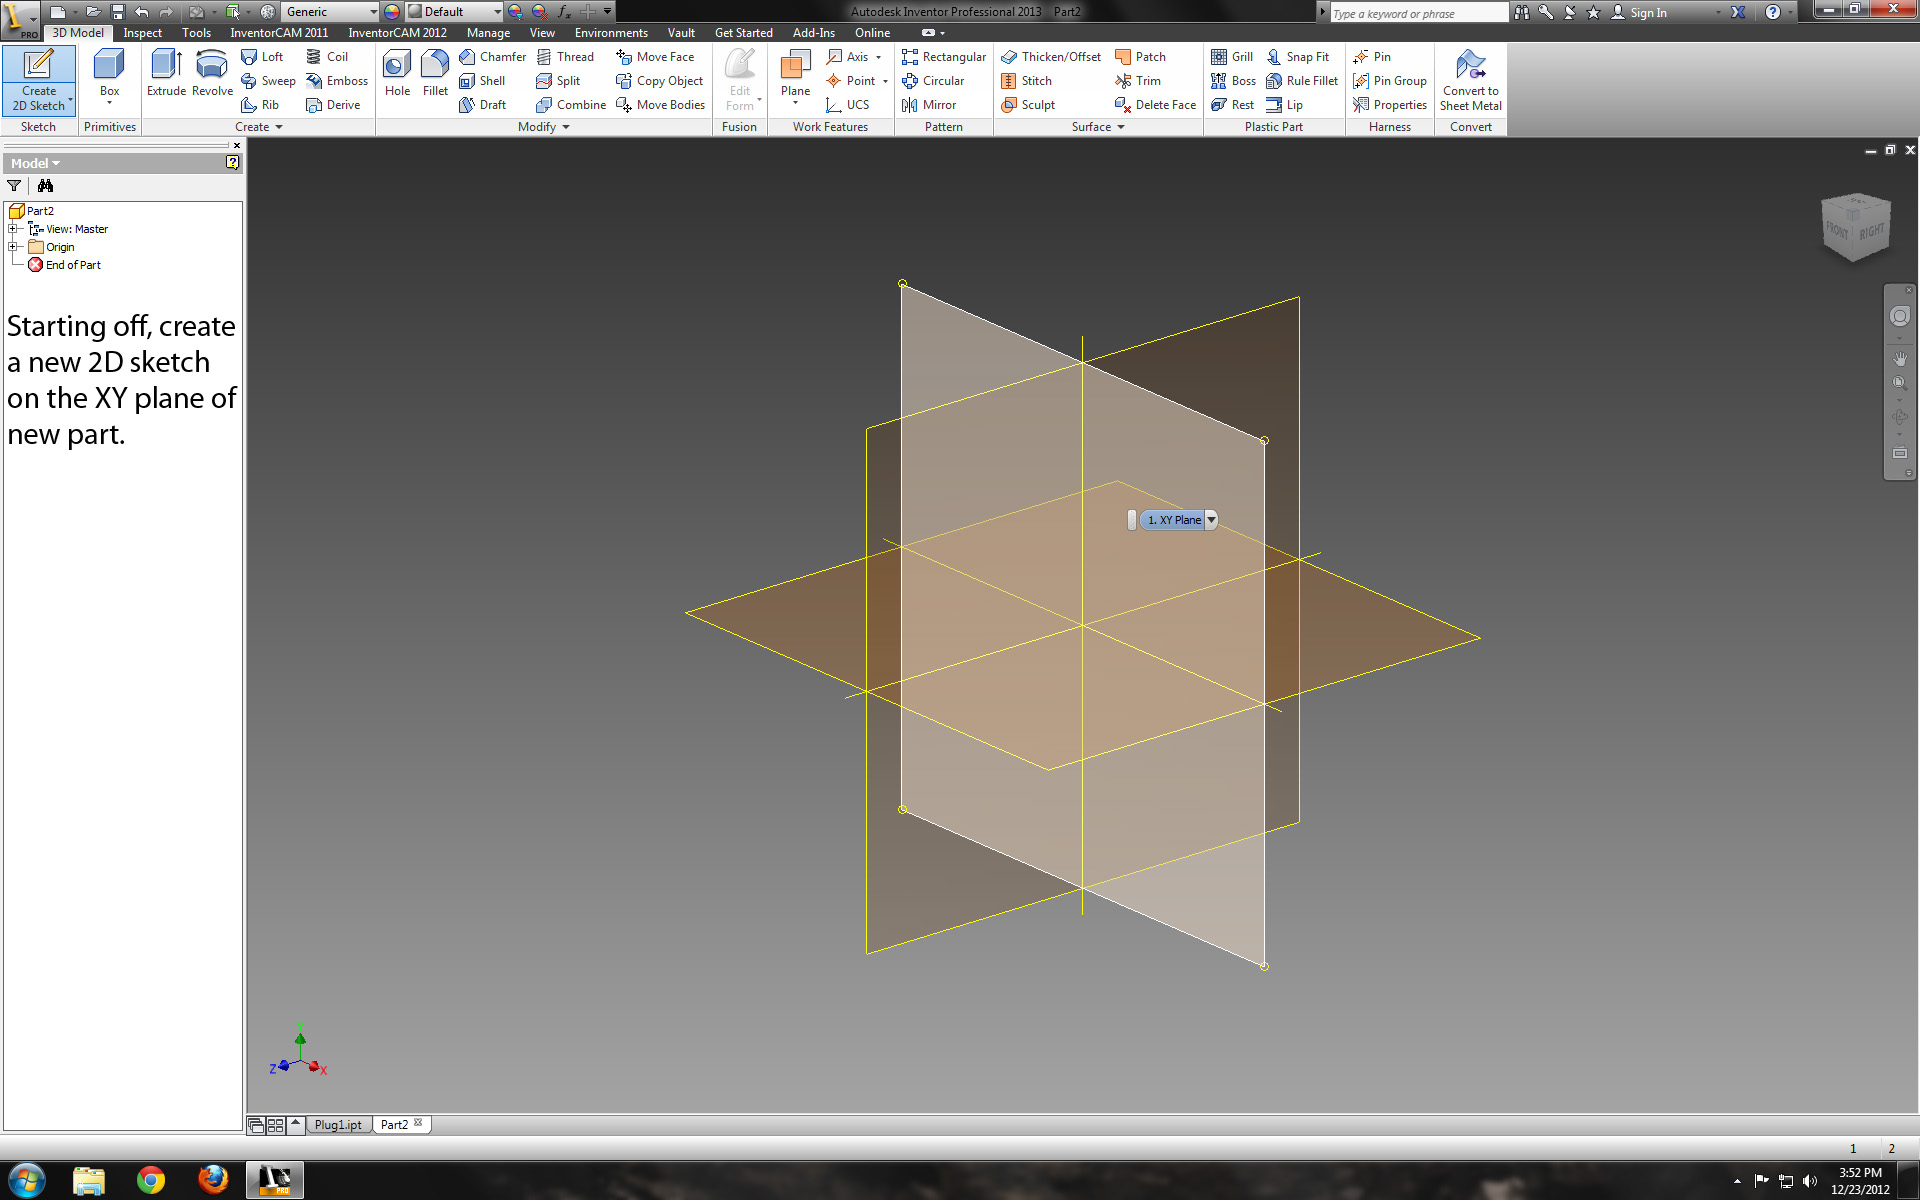The height and width of the screenshot is (1200, 1920).
Task: Expand the Create panel dropdown
Action: coord(279,127)
